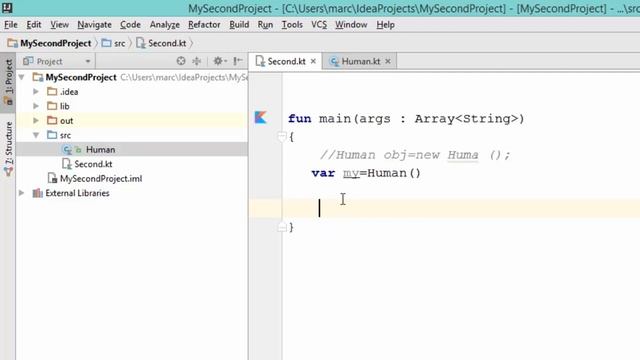Viewport: 640px width, 360px height.
Task: Select MySecondProject root in tree
Action: pyautogui.click(x=81, y=77)
